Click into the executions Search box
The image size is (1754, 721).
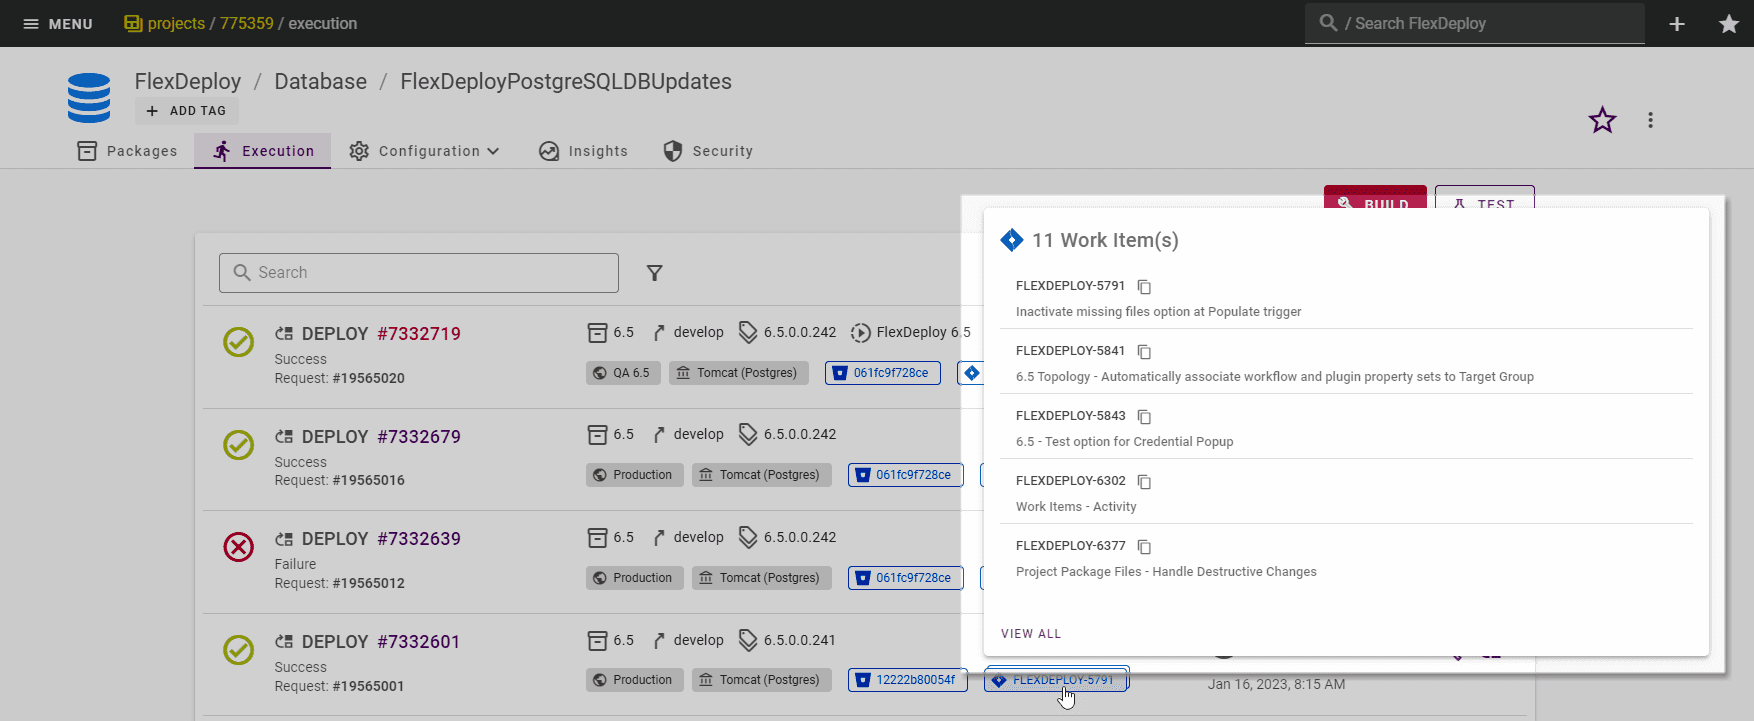(419, 273)
